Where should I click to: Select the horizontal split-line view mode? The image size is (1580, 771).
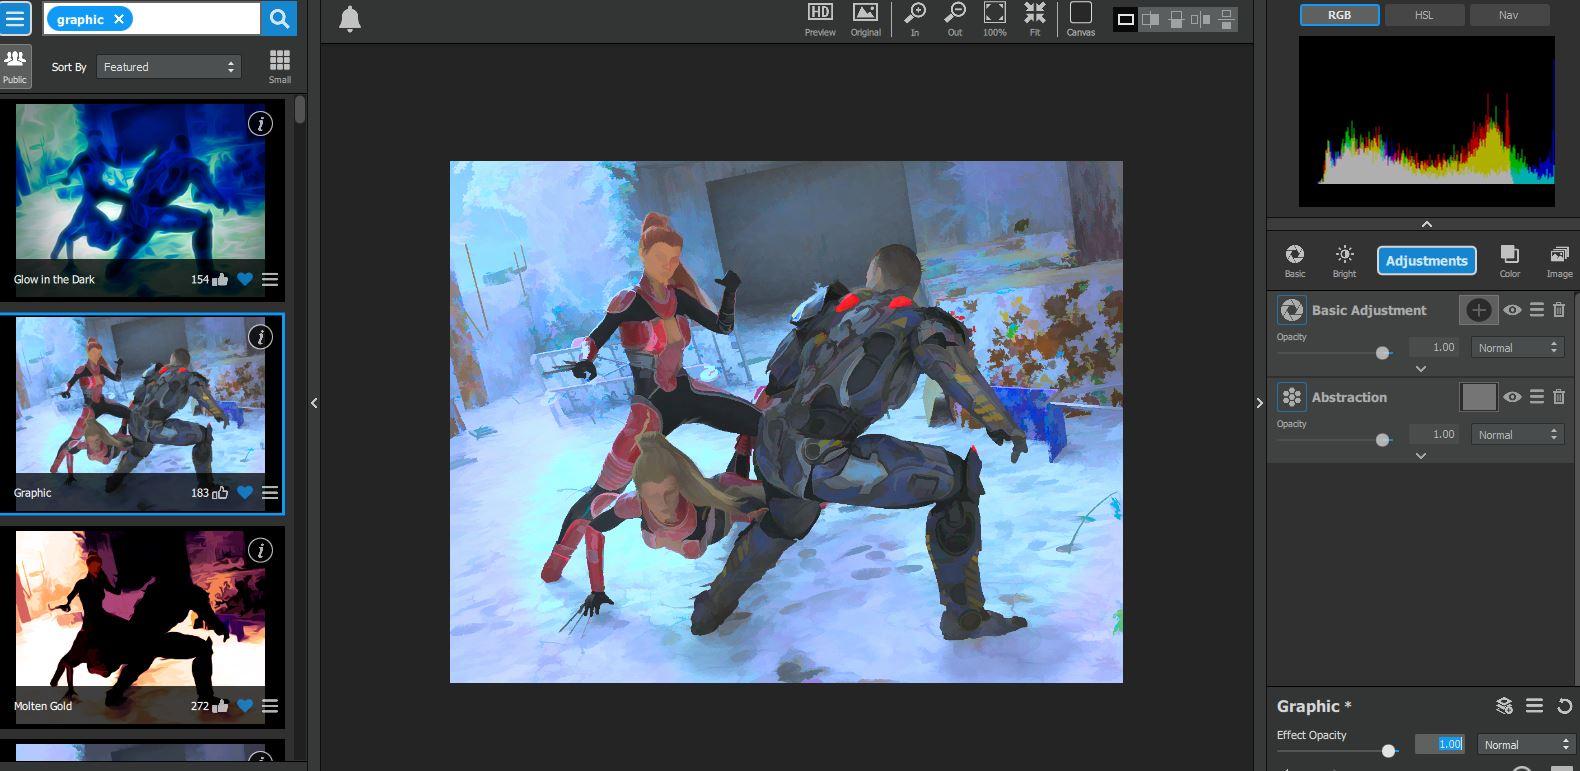(1176, 19)
